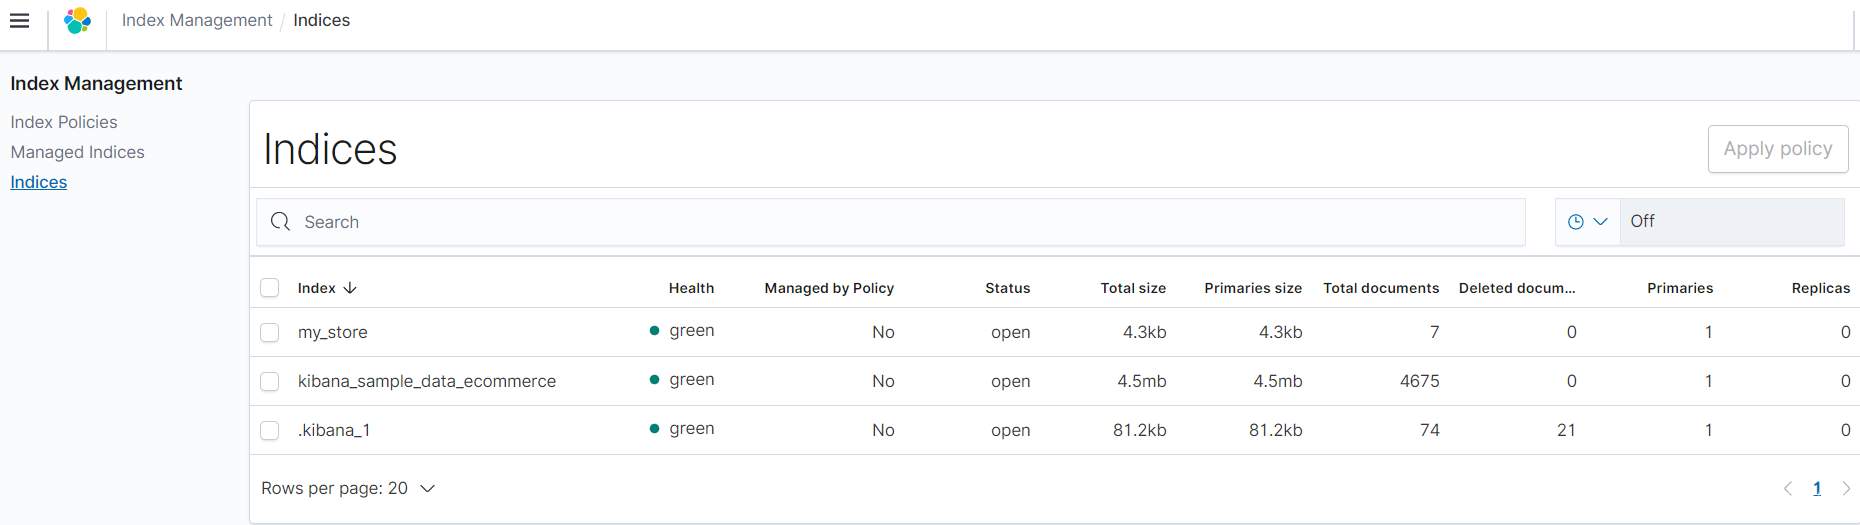Viewport: 1860px width, 525px height.
Task: Go to the next results page arrow
Action: point(1846,489)
